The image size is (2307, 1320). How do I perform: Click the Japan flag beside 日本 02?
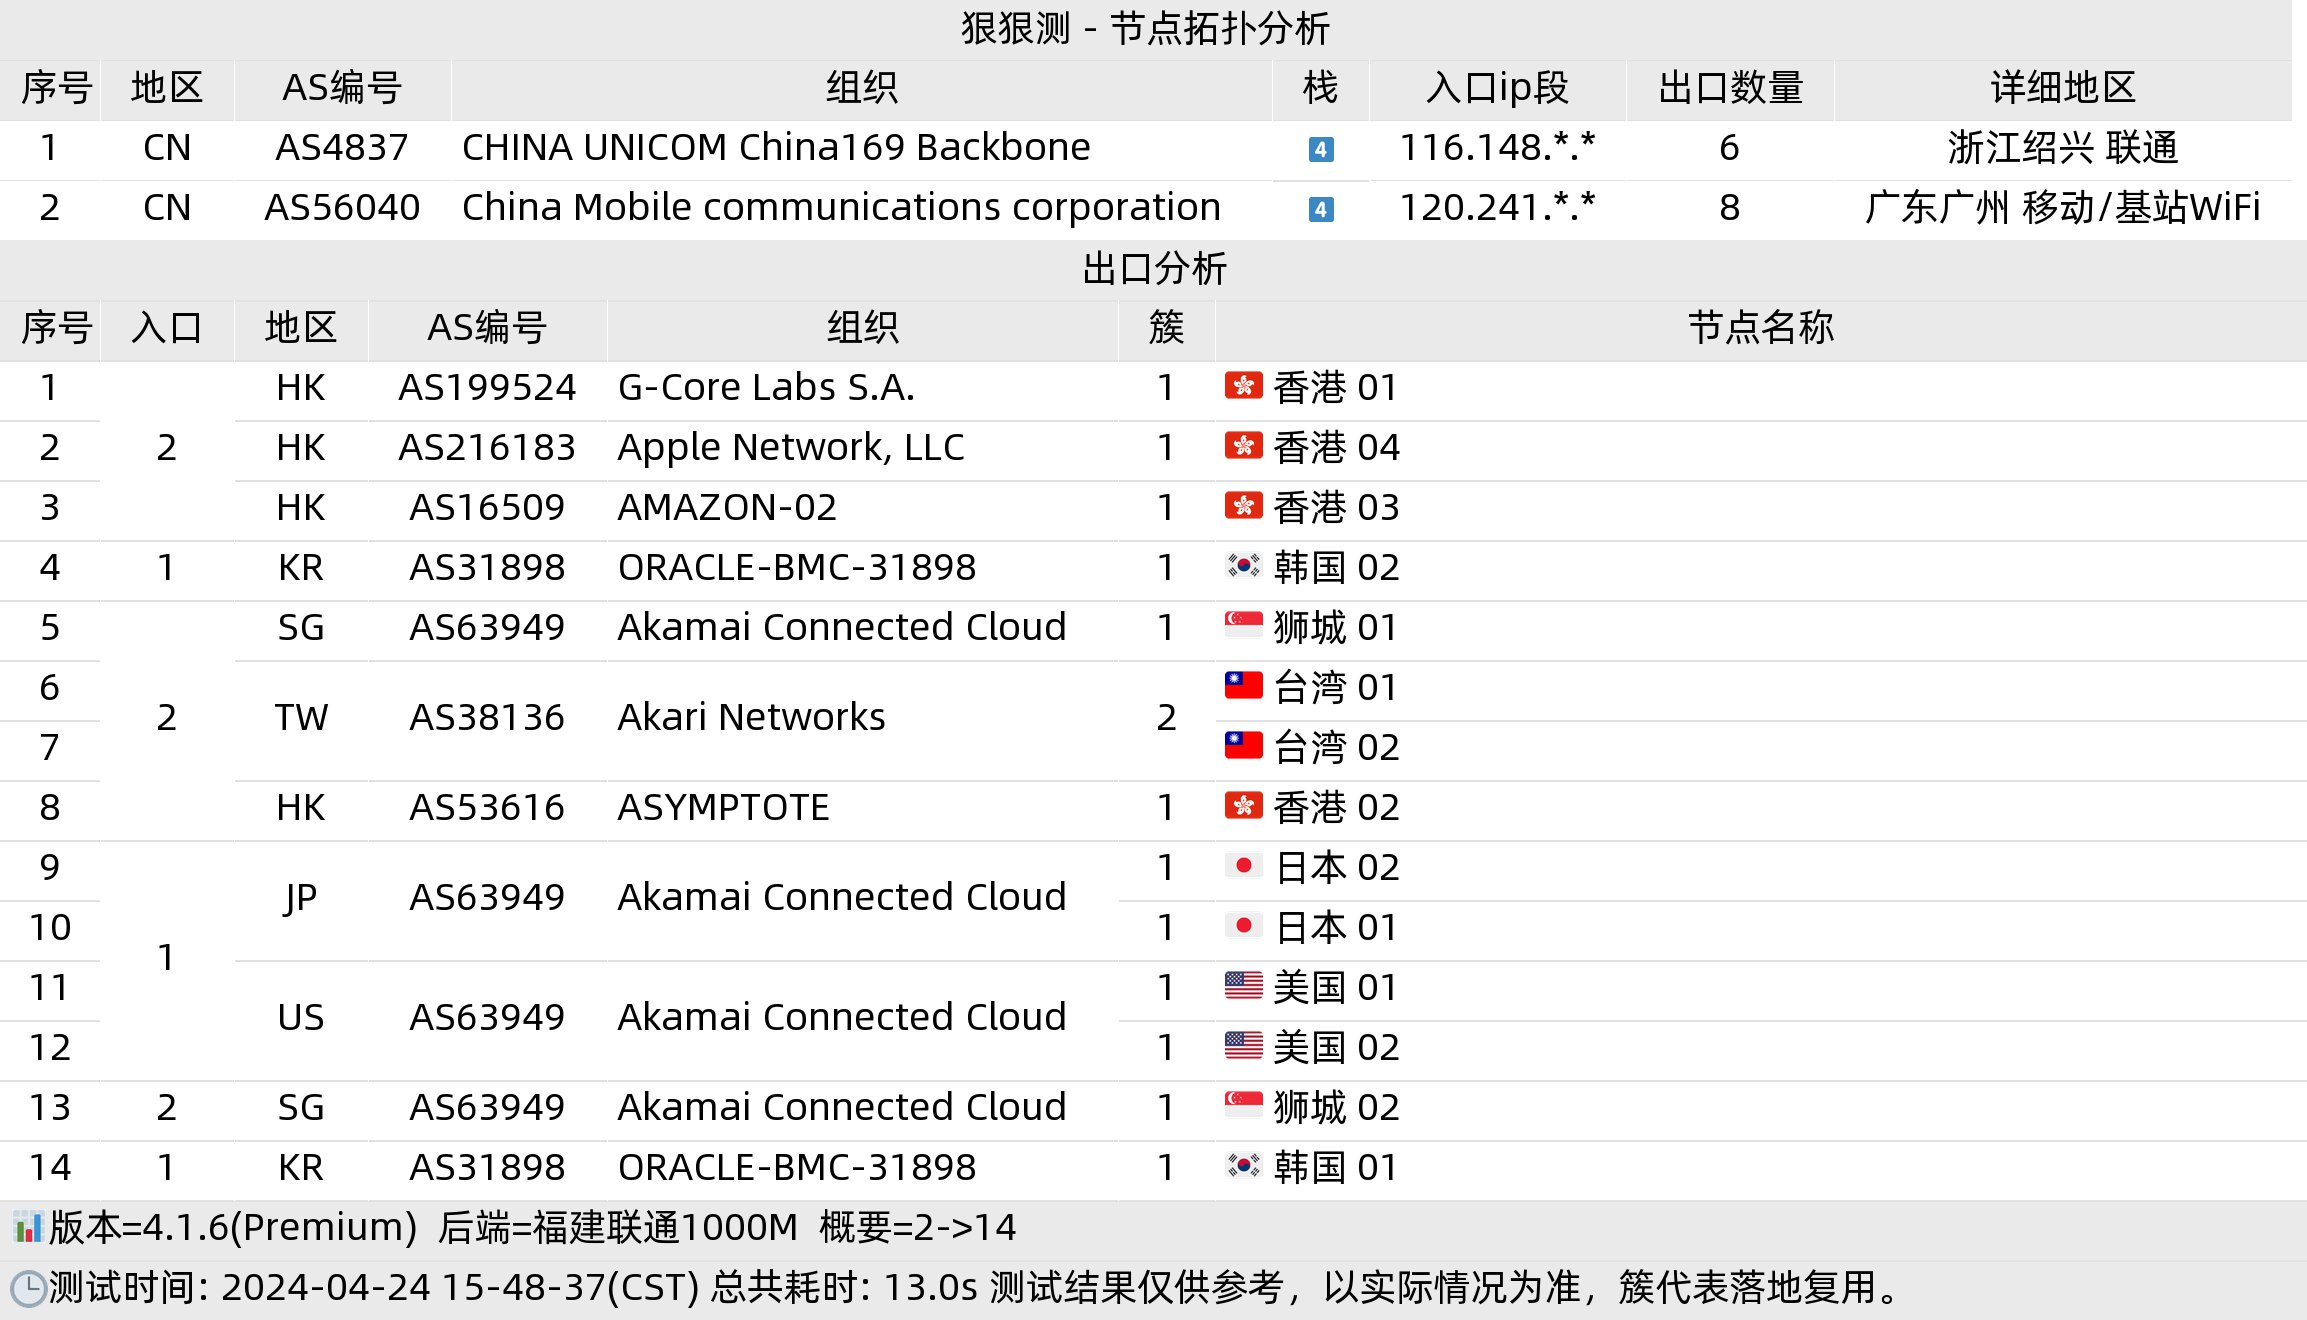tap(1243, 866)
